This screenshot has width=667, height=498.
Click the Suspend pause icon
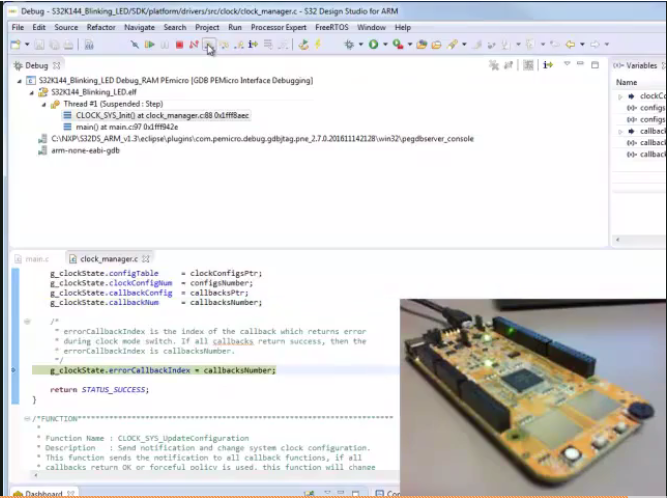click(165, 44)
